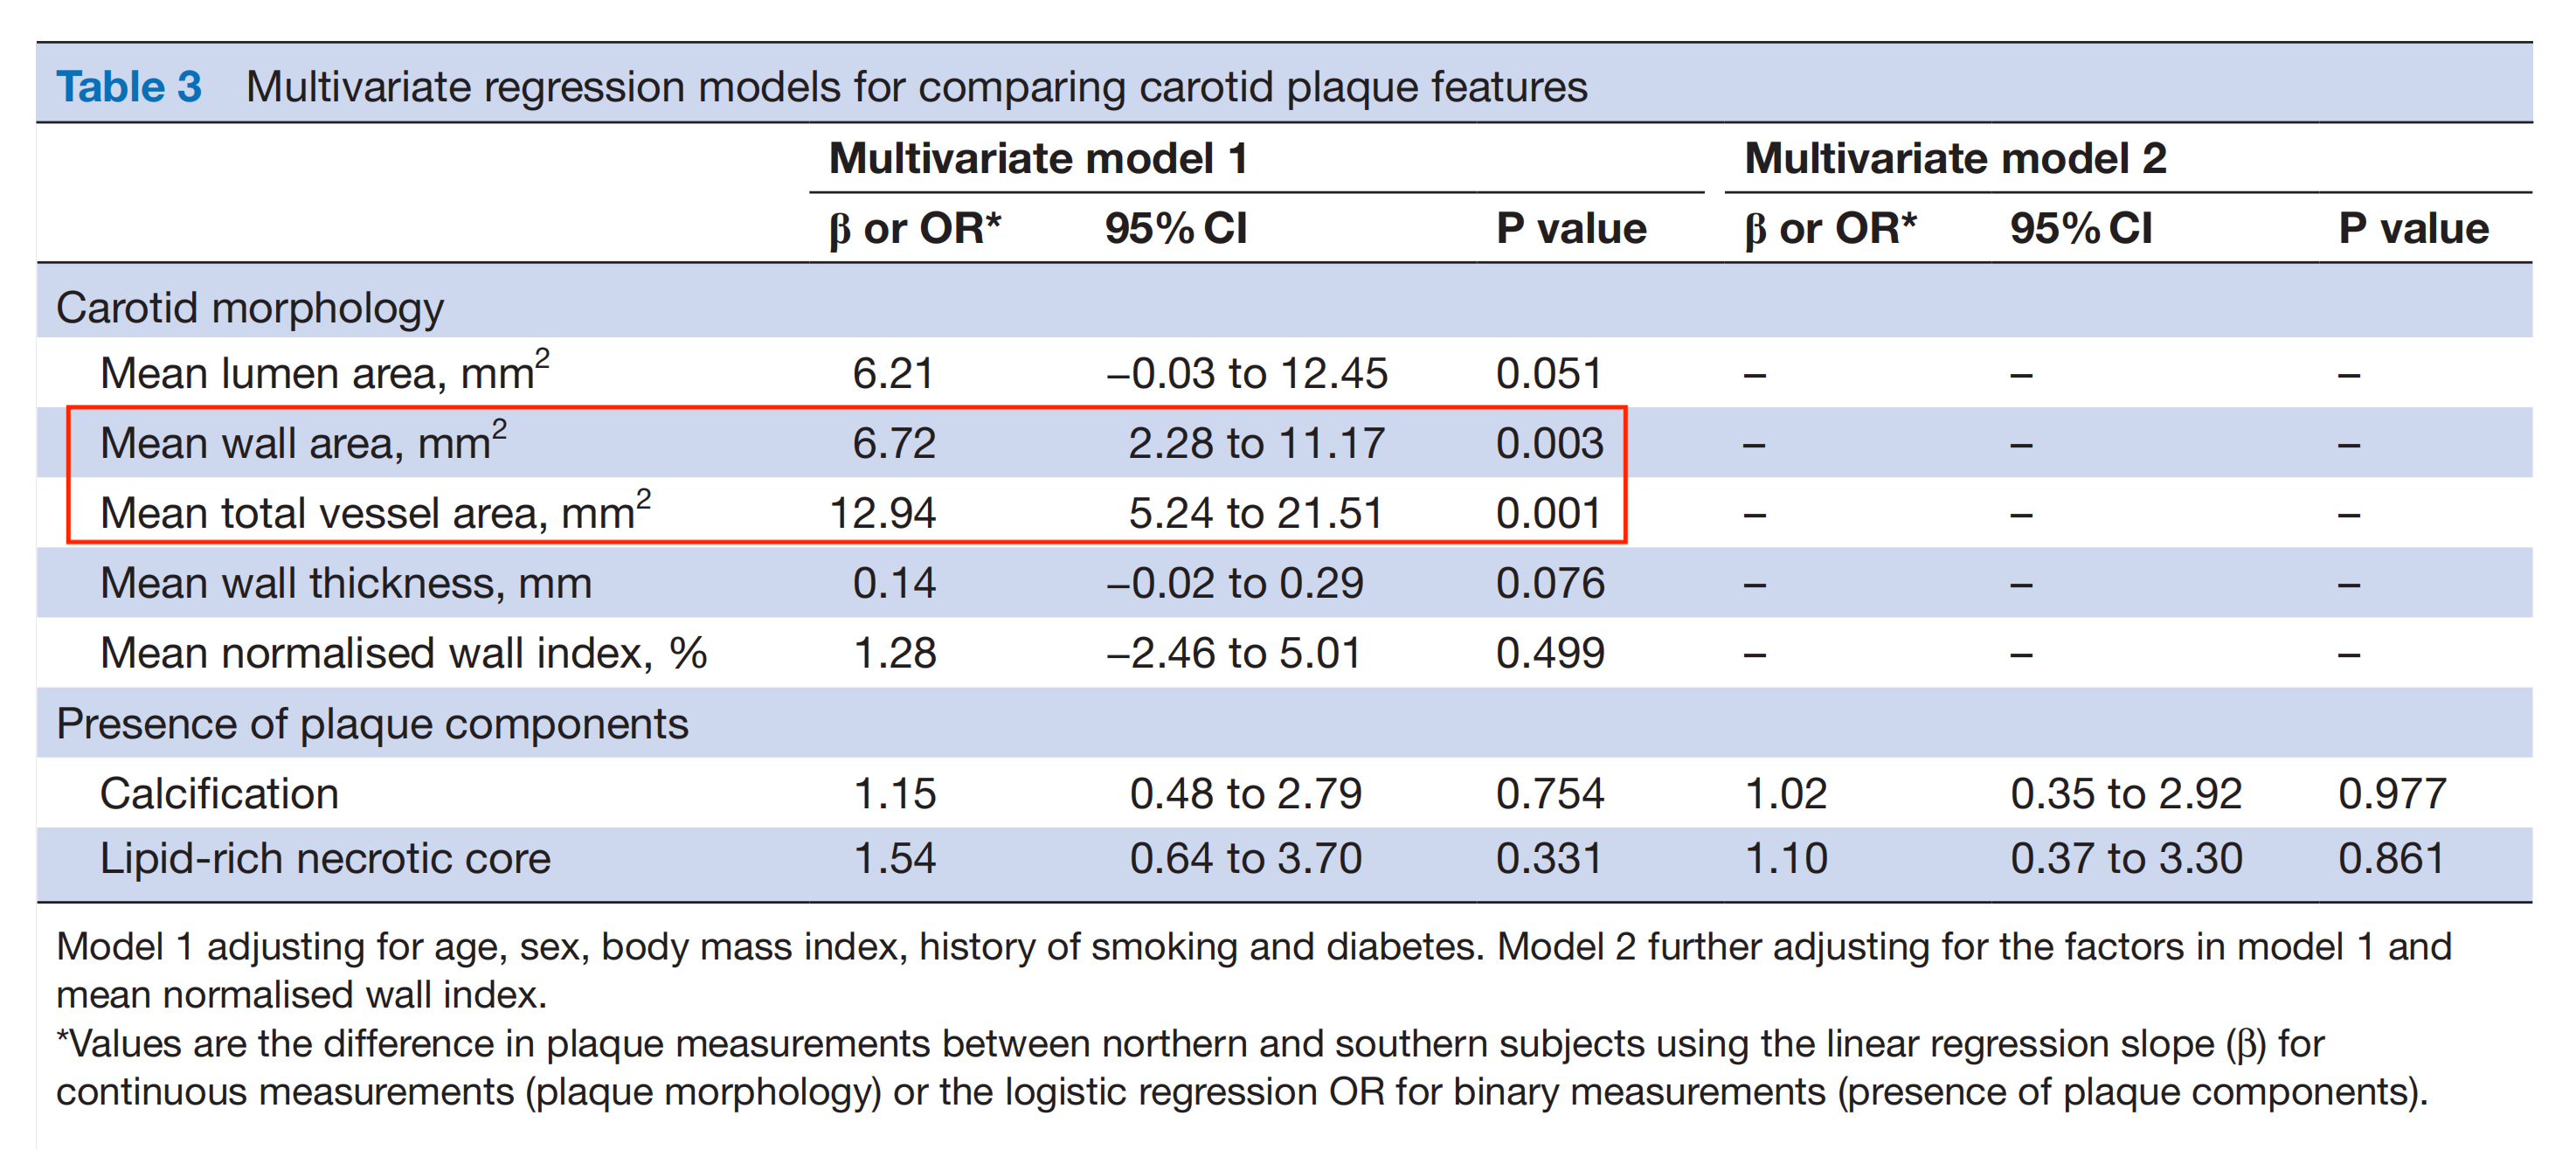Click the "Mean total vessel area" row label
Viewport: 2576px width, 1150px height.
tap(375, 513)
